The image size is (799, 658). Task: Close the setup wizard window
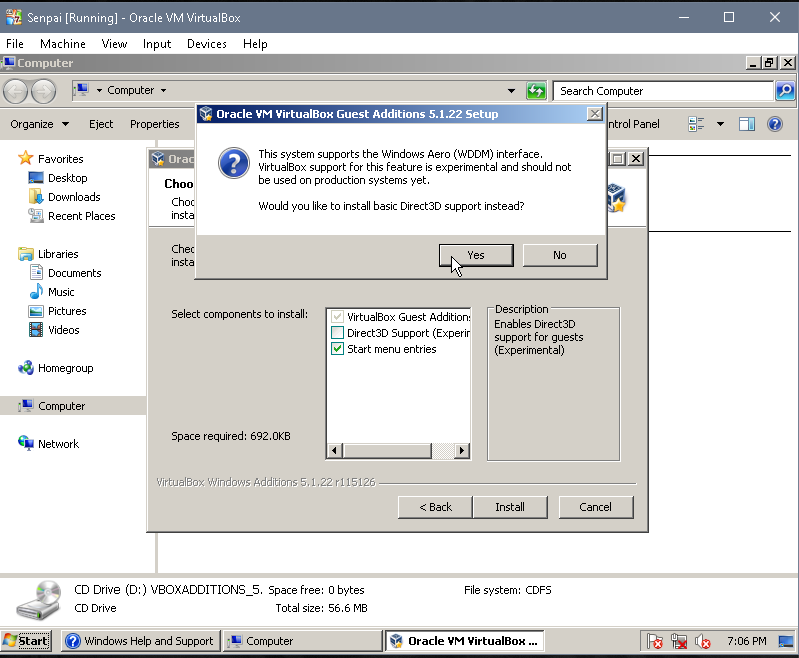tap(636, 159)
